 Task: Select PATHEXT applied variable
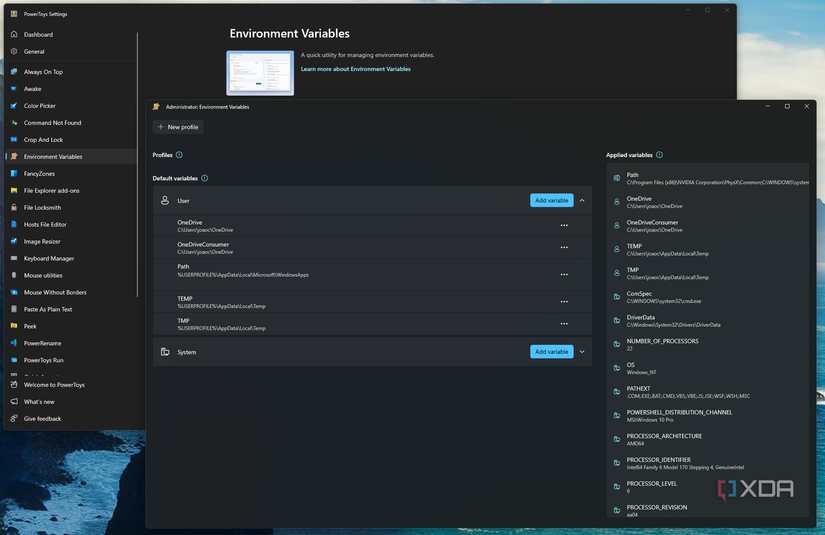(x=708, y=392)
